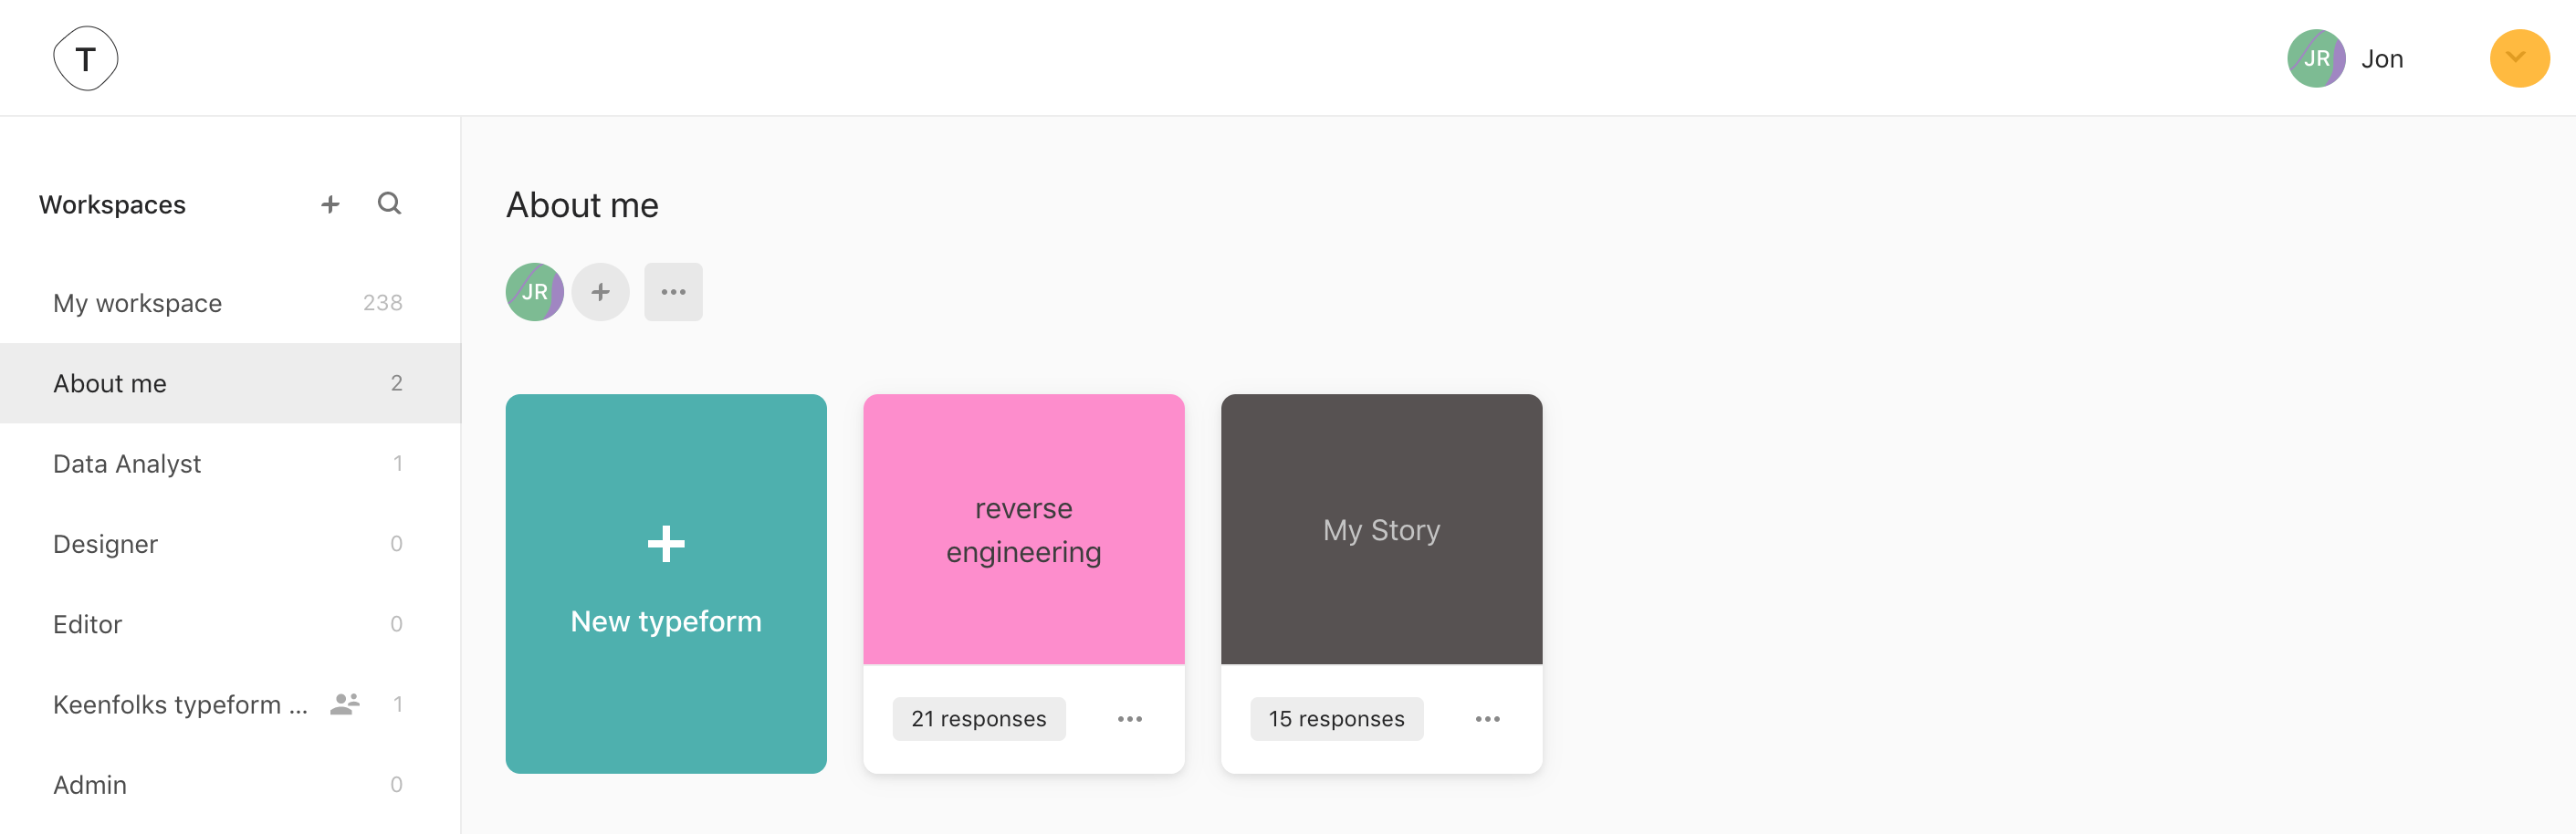The width and height of the screenshot is (2576, 834).
Task: Select Data Analyst workspace
Action: (x=230, y=464)
